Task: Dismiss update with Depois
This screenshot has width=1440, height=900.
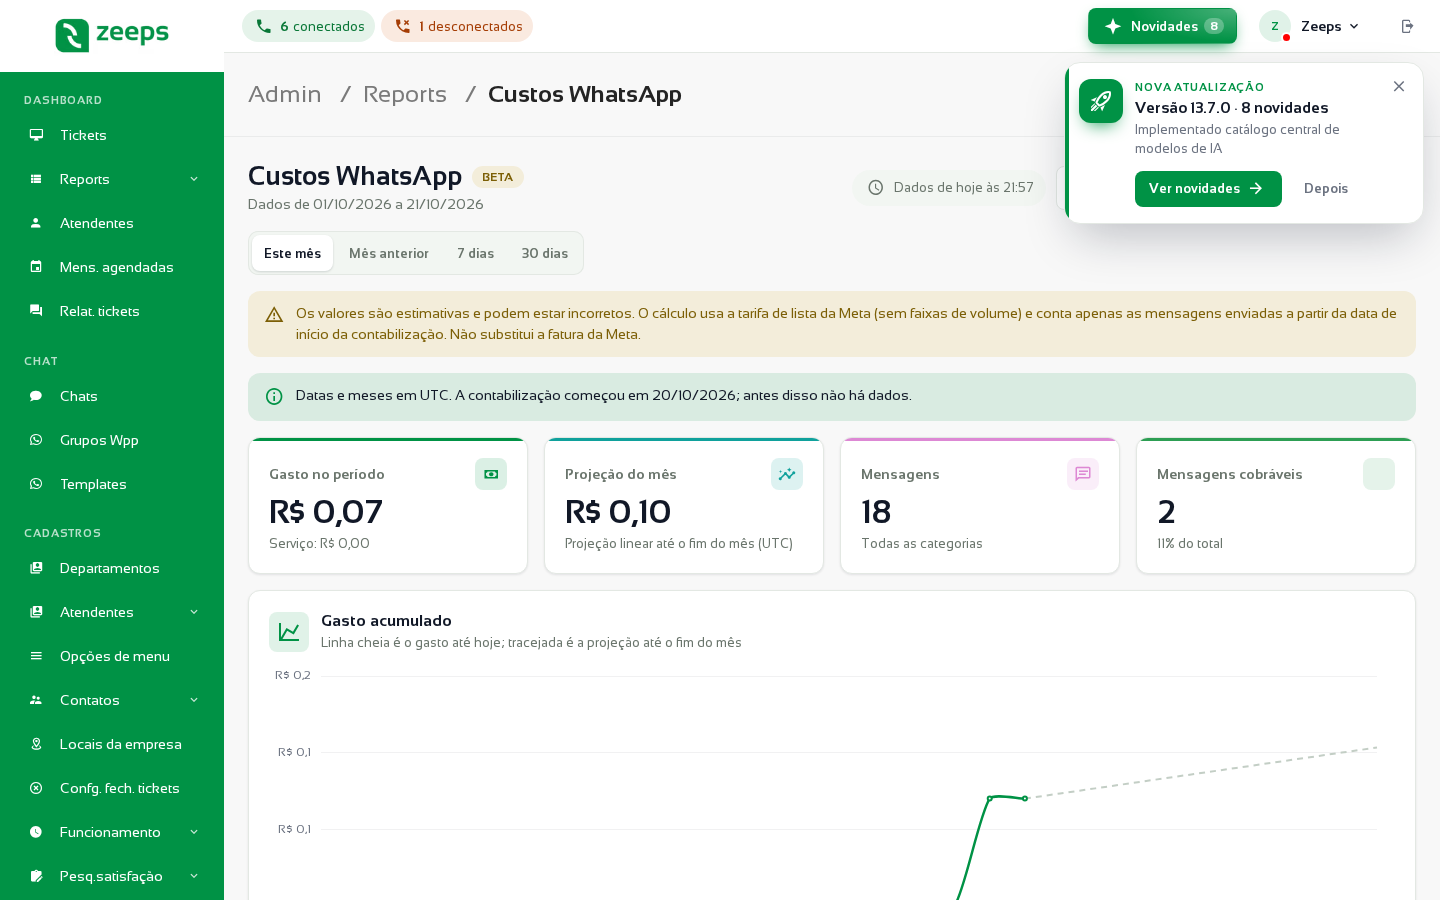Action: coord(1326,189)
